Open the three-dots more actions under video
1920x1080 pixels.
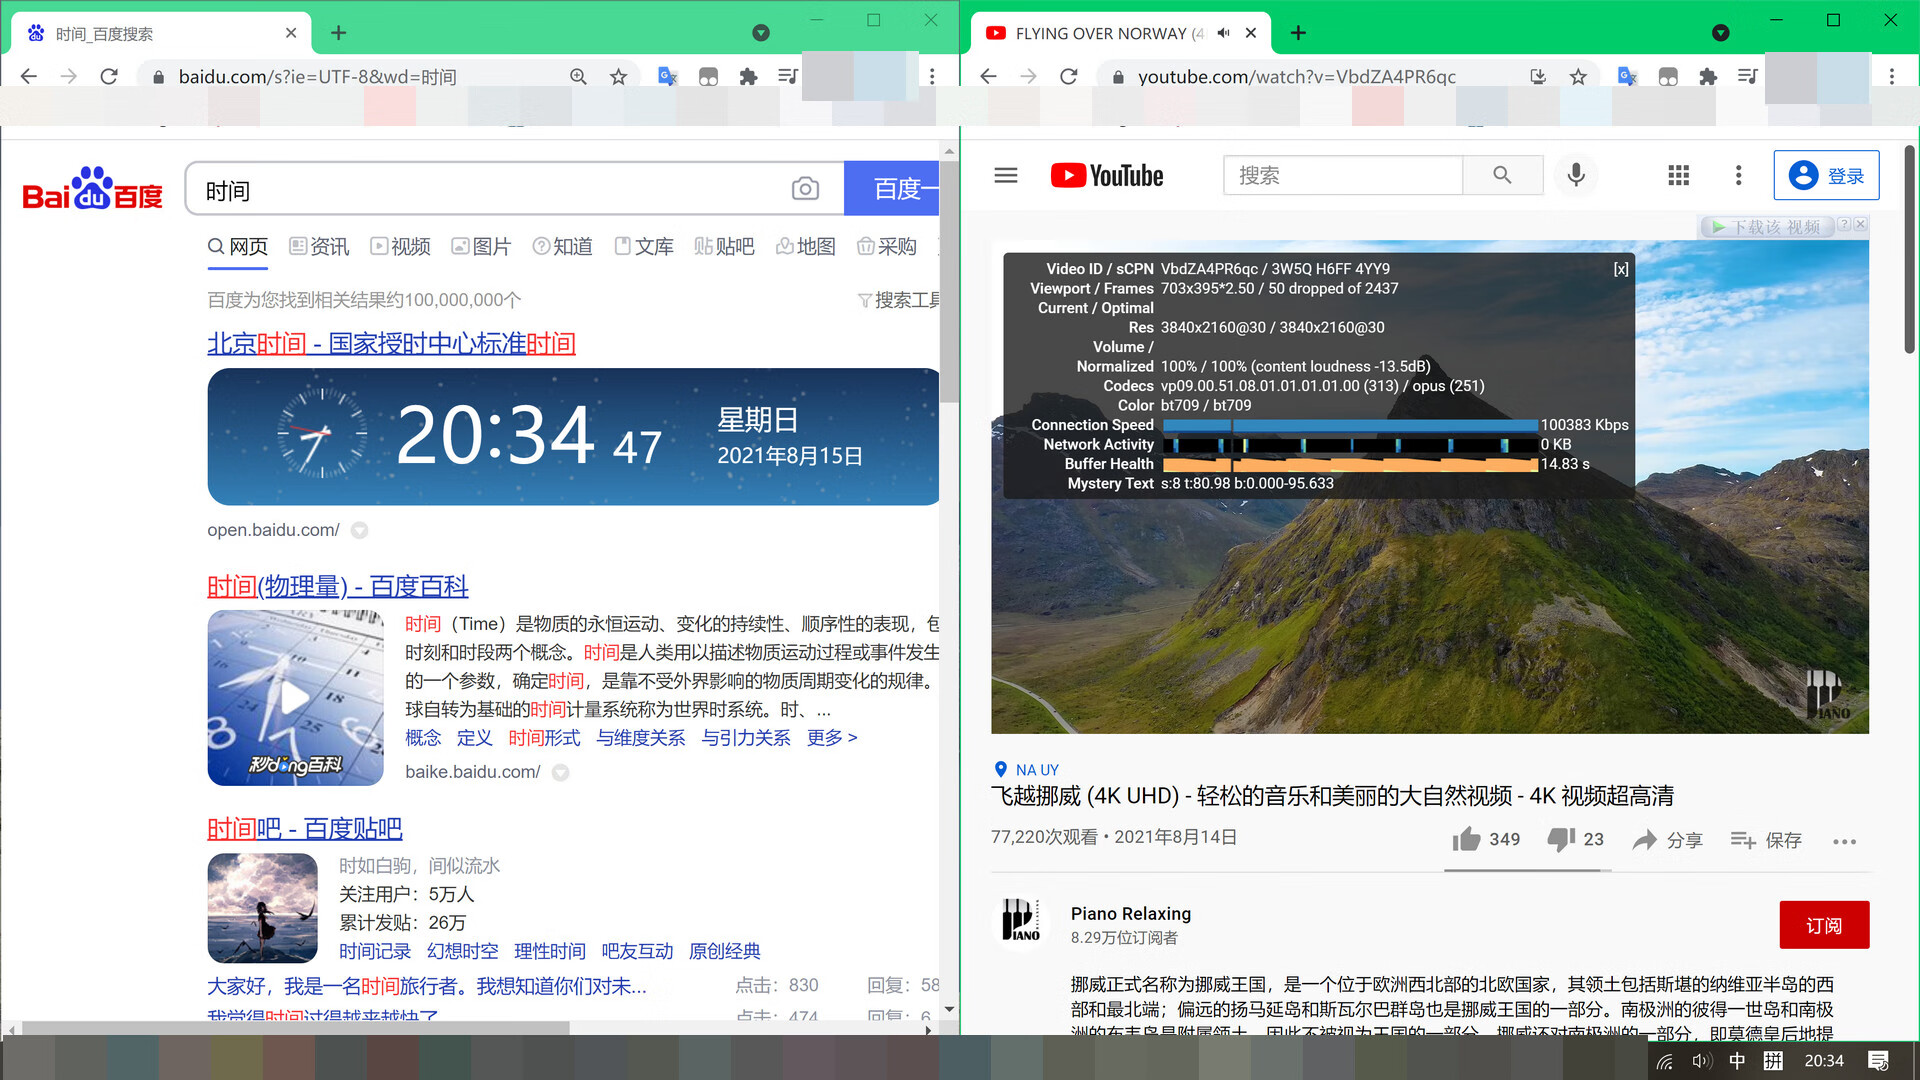click(x=1844, y=841)
